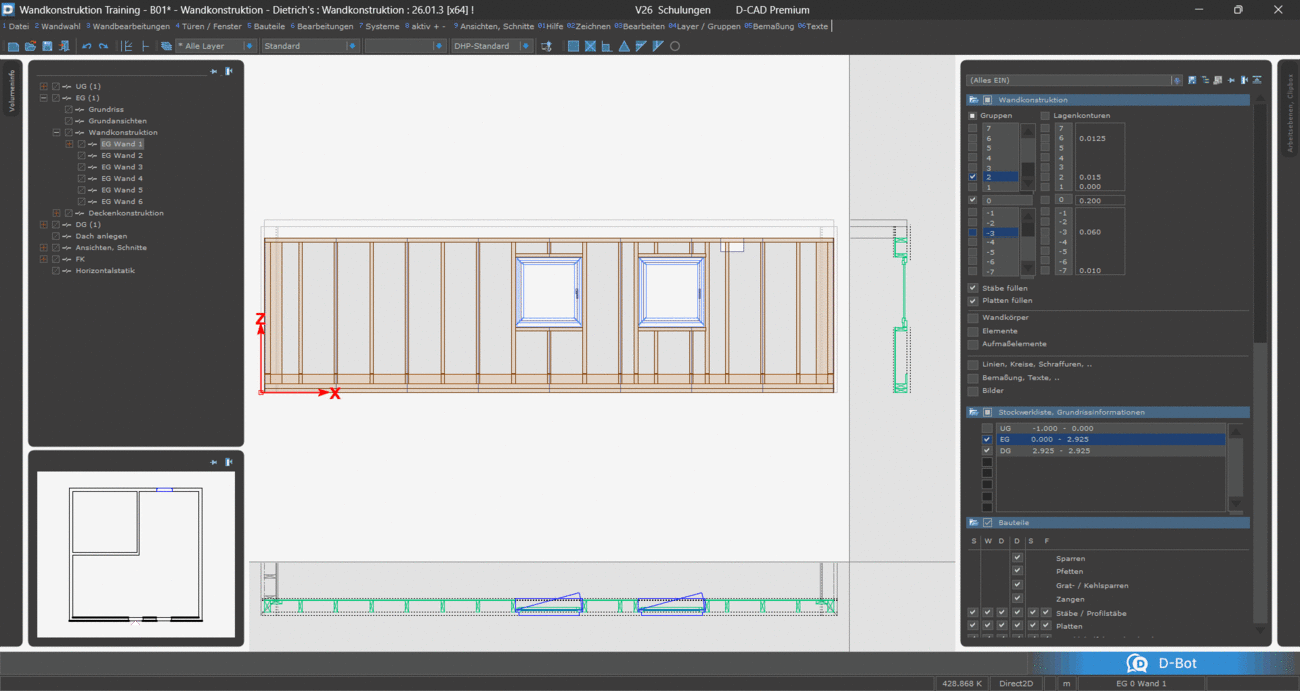
Task: Uncheck the Platten füllen checkbox
Action: pyautogui.click(x=973, y=300)
